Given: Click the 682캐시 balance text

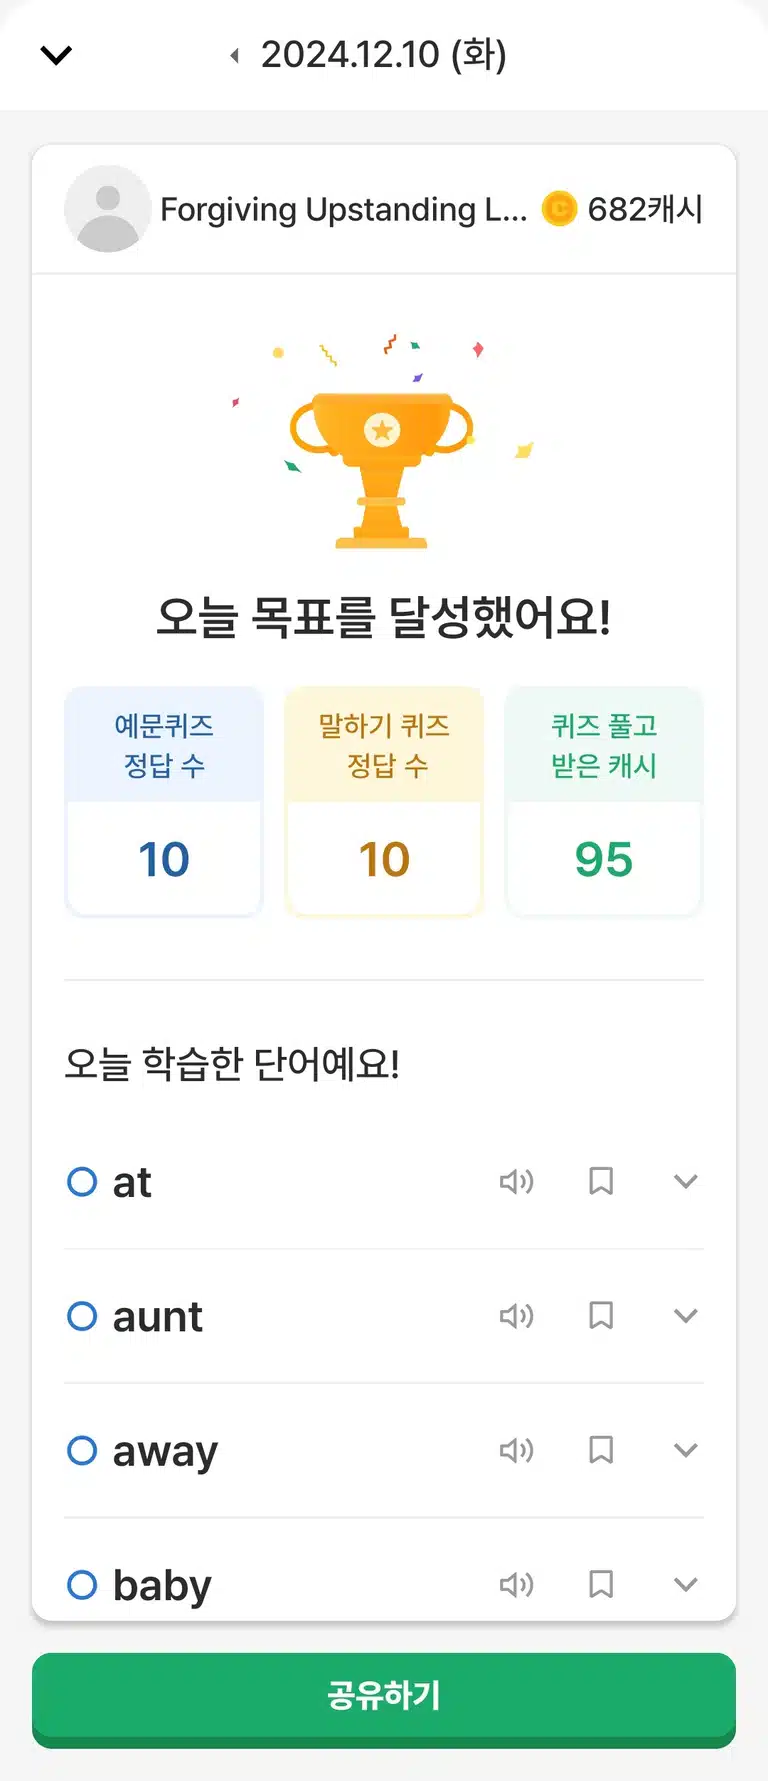Looking at the screenshot, I should coord(645,209).
